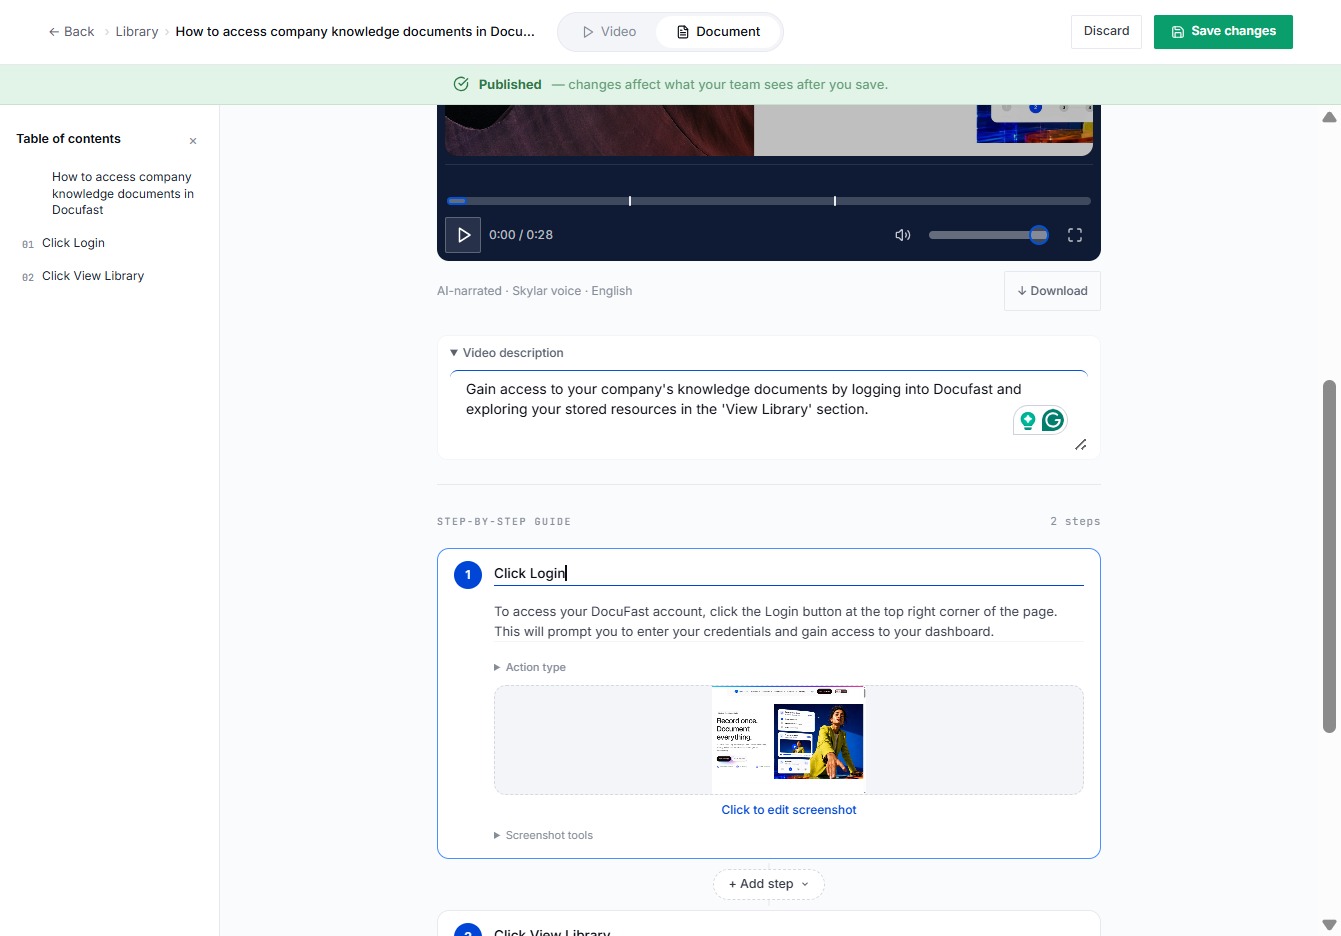Enter fullscreen video mode
This screenshot has height=936, width=1341.
[x=1075, y=235]
